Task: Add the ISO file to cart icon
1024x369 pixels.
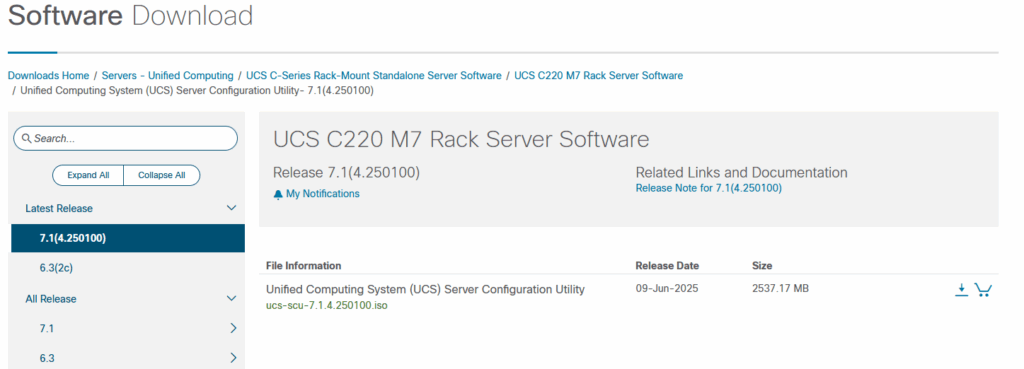Action: point(983,290)
